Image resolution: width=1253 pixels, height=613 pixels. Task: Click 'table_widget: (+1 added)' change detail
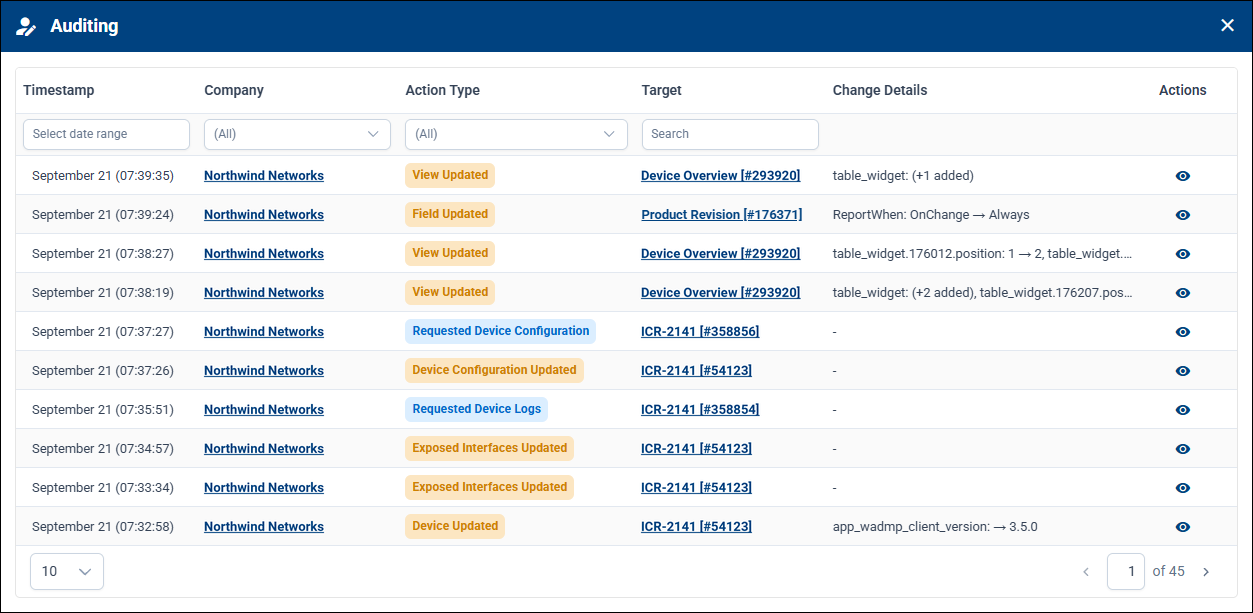pos(903,176)
